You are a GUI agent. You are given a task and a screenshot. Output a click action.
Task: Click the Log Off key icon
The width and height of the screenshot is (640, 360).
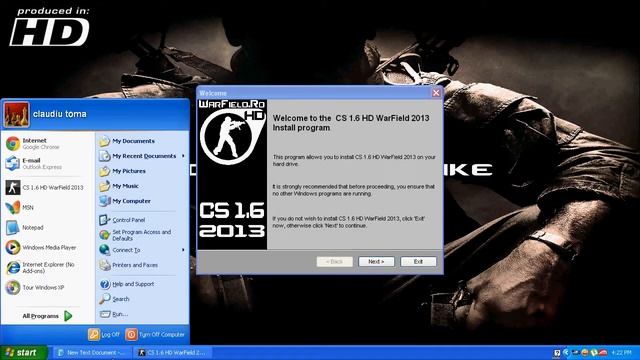pyautogui.click(x=94, y=334)
